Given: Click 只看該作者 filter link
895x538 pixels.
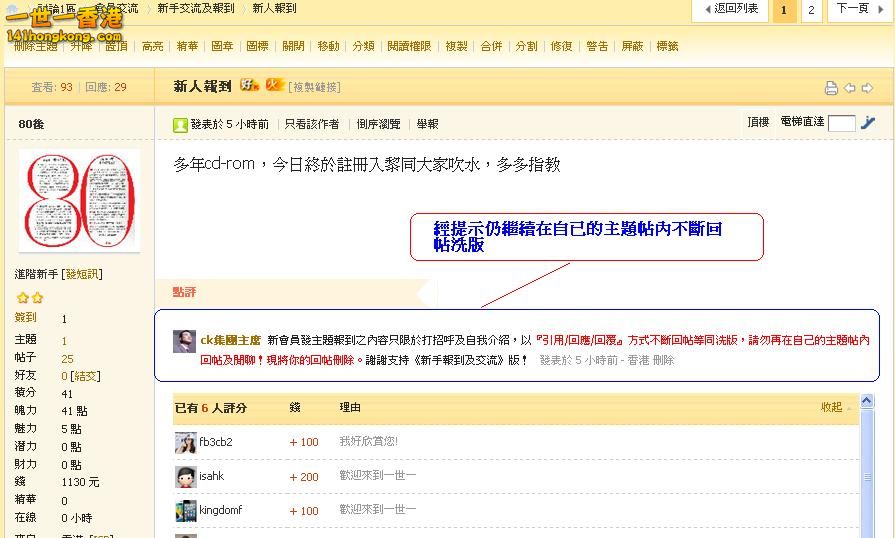Looking at the screenshot, I should [x=312, y=124].
